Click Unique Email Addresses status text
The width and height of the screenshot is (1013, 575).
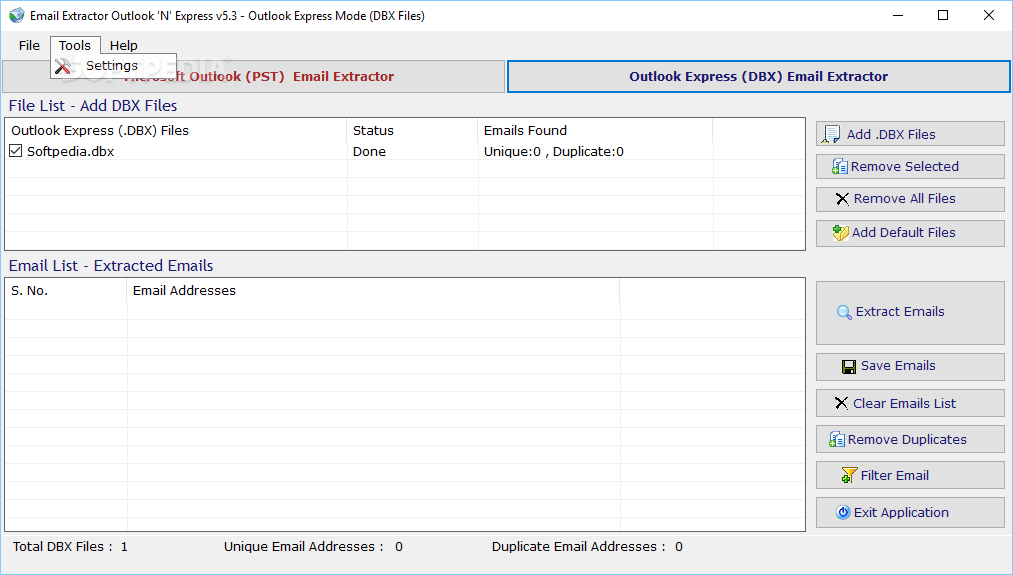point(313,547)
